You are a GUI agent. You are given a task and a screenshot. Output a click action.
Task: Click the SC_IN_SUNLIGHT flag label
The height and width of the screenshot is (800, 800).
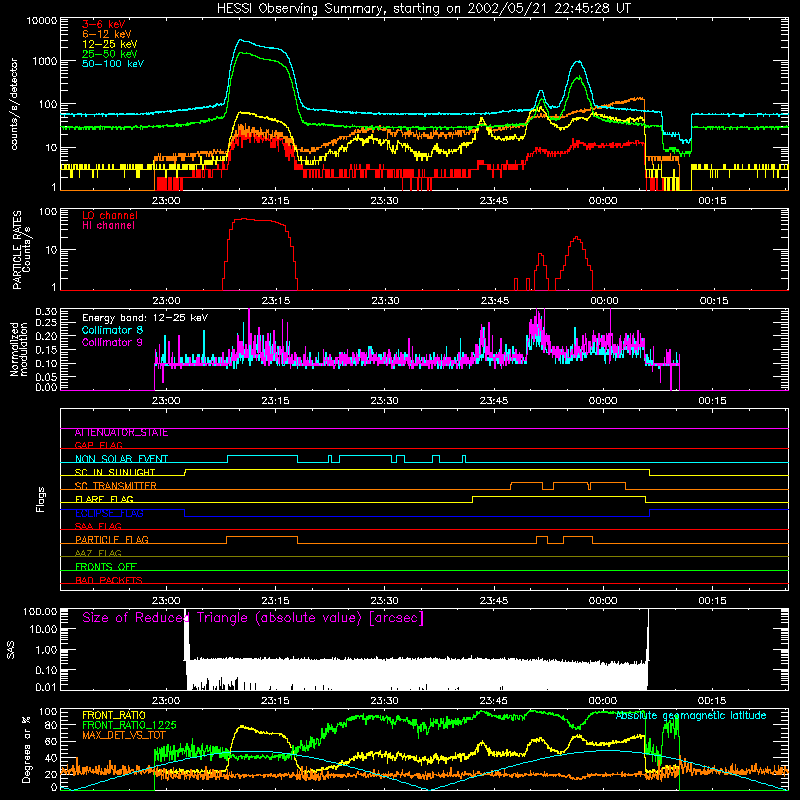tap(115, 472)
